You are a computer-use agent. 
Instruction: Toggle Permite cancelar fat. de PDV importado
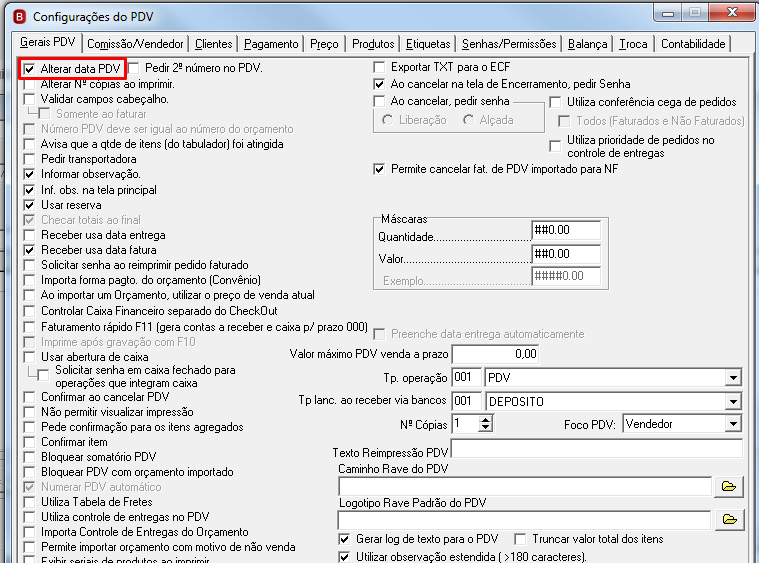point(379,169)
